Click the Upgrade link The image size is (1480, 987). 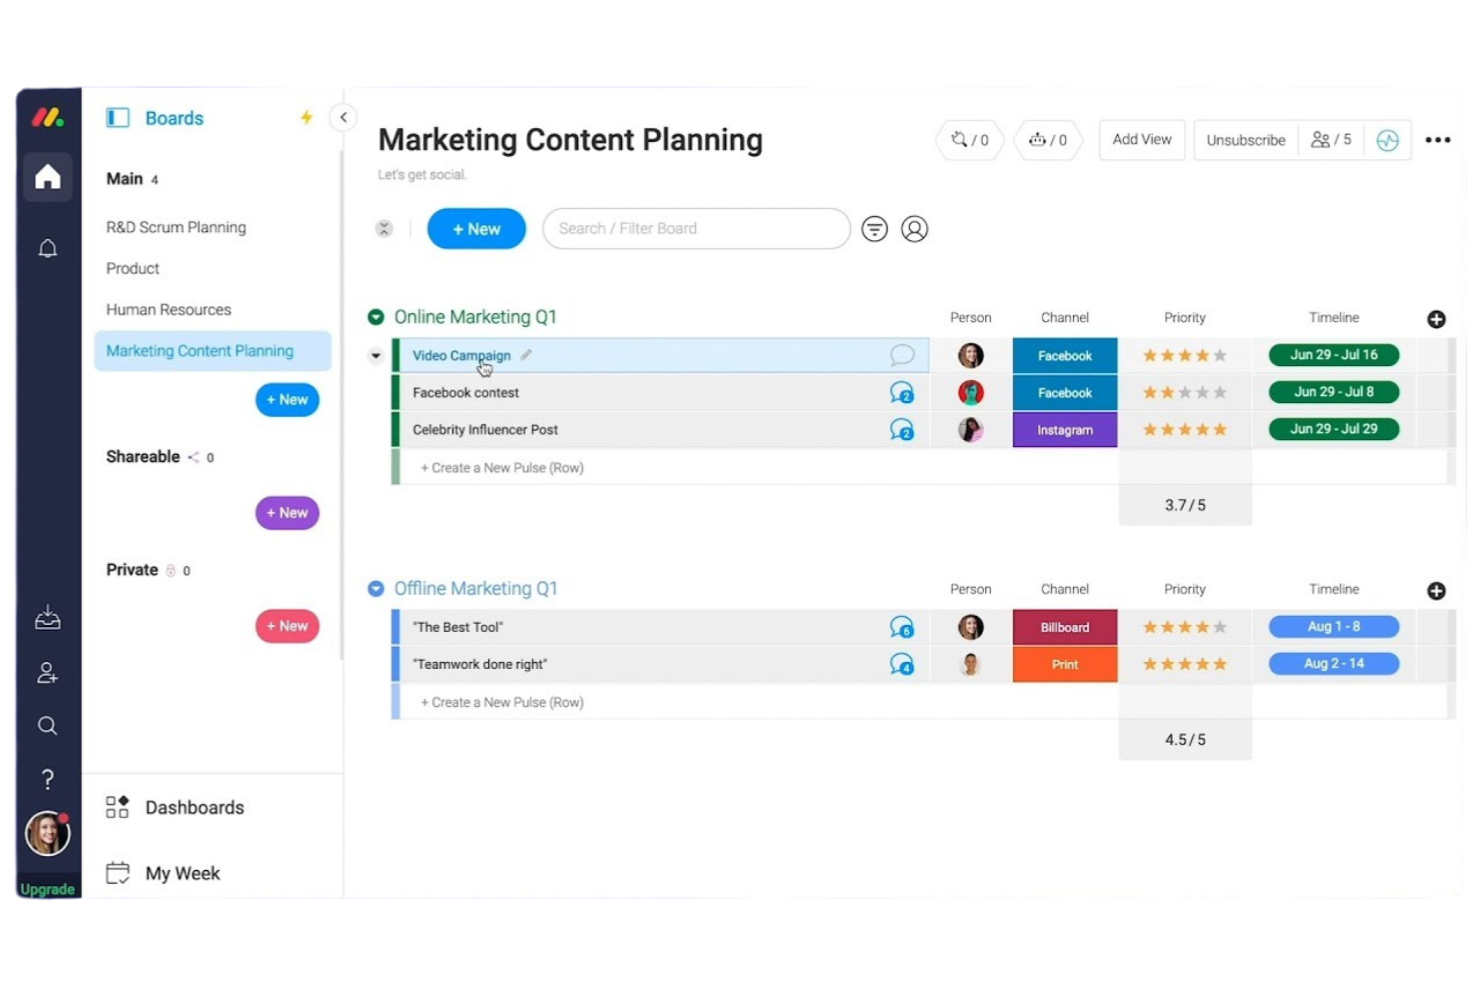(x=47, y=889)
